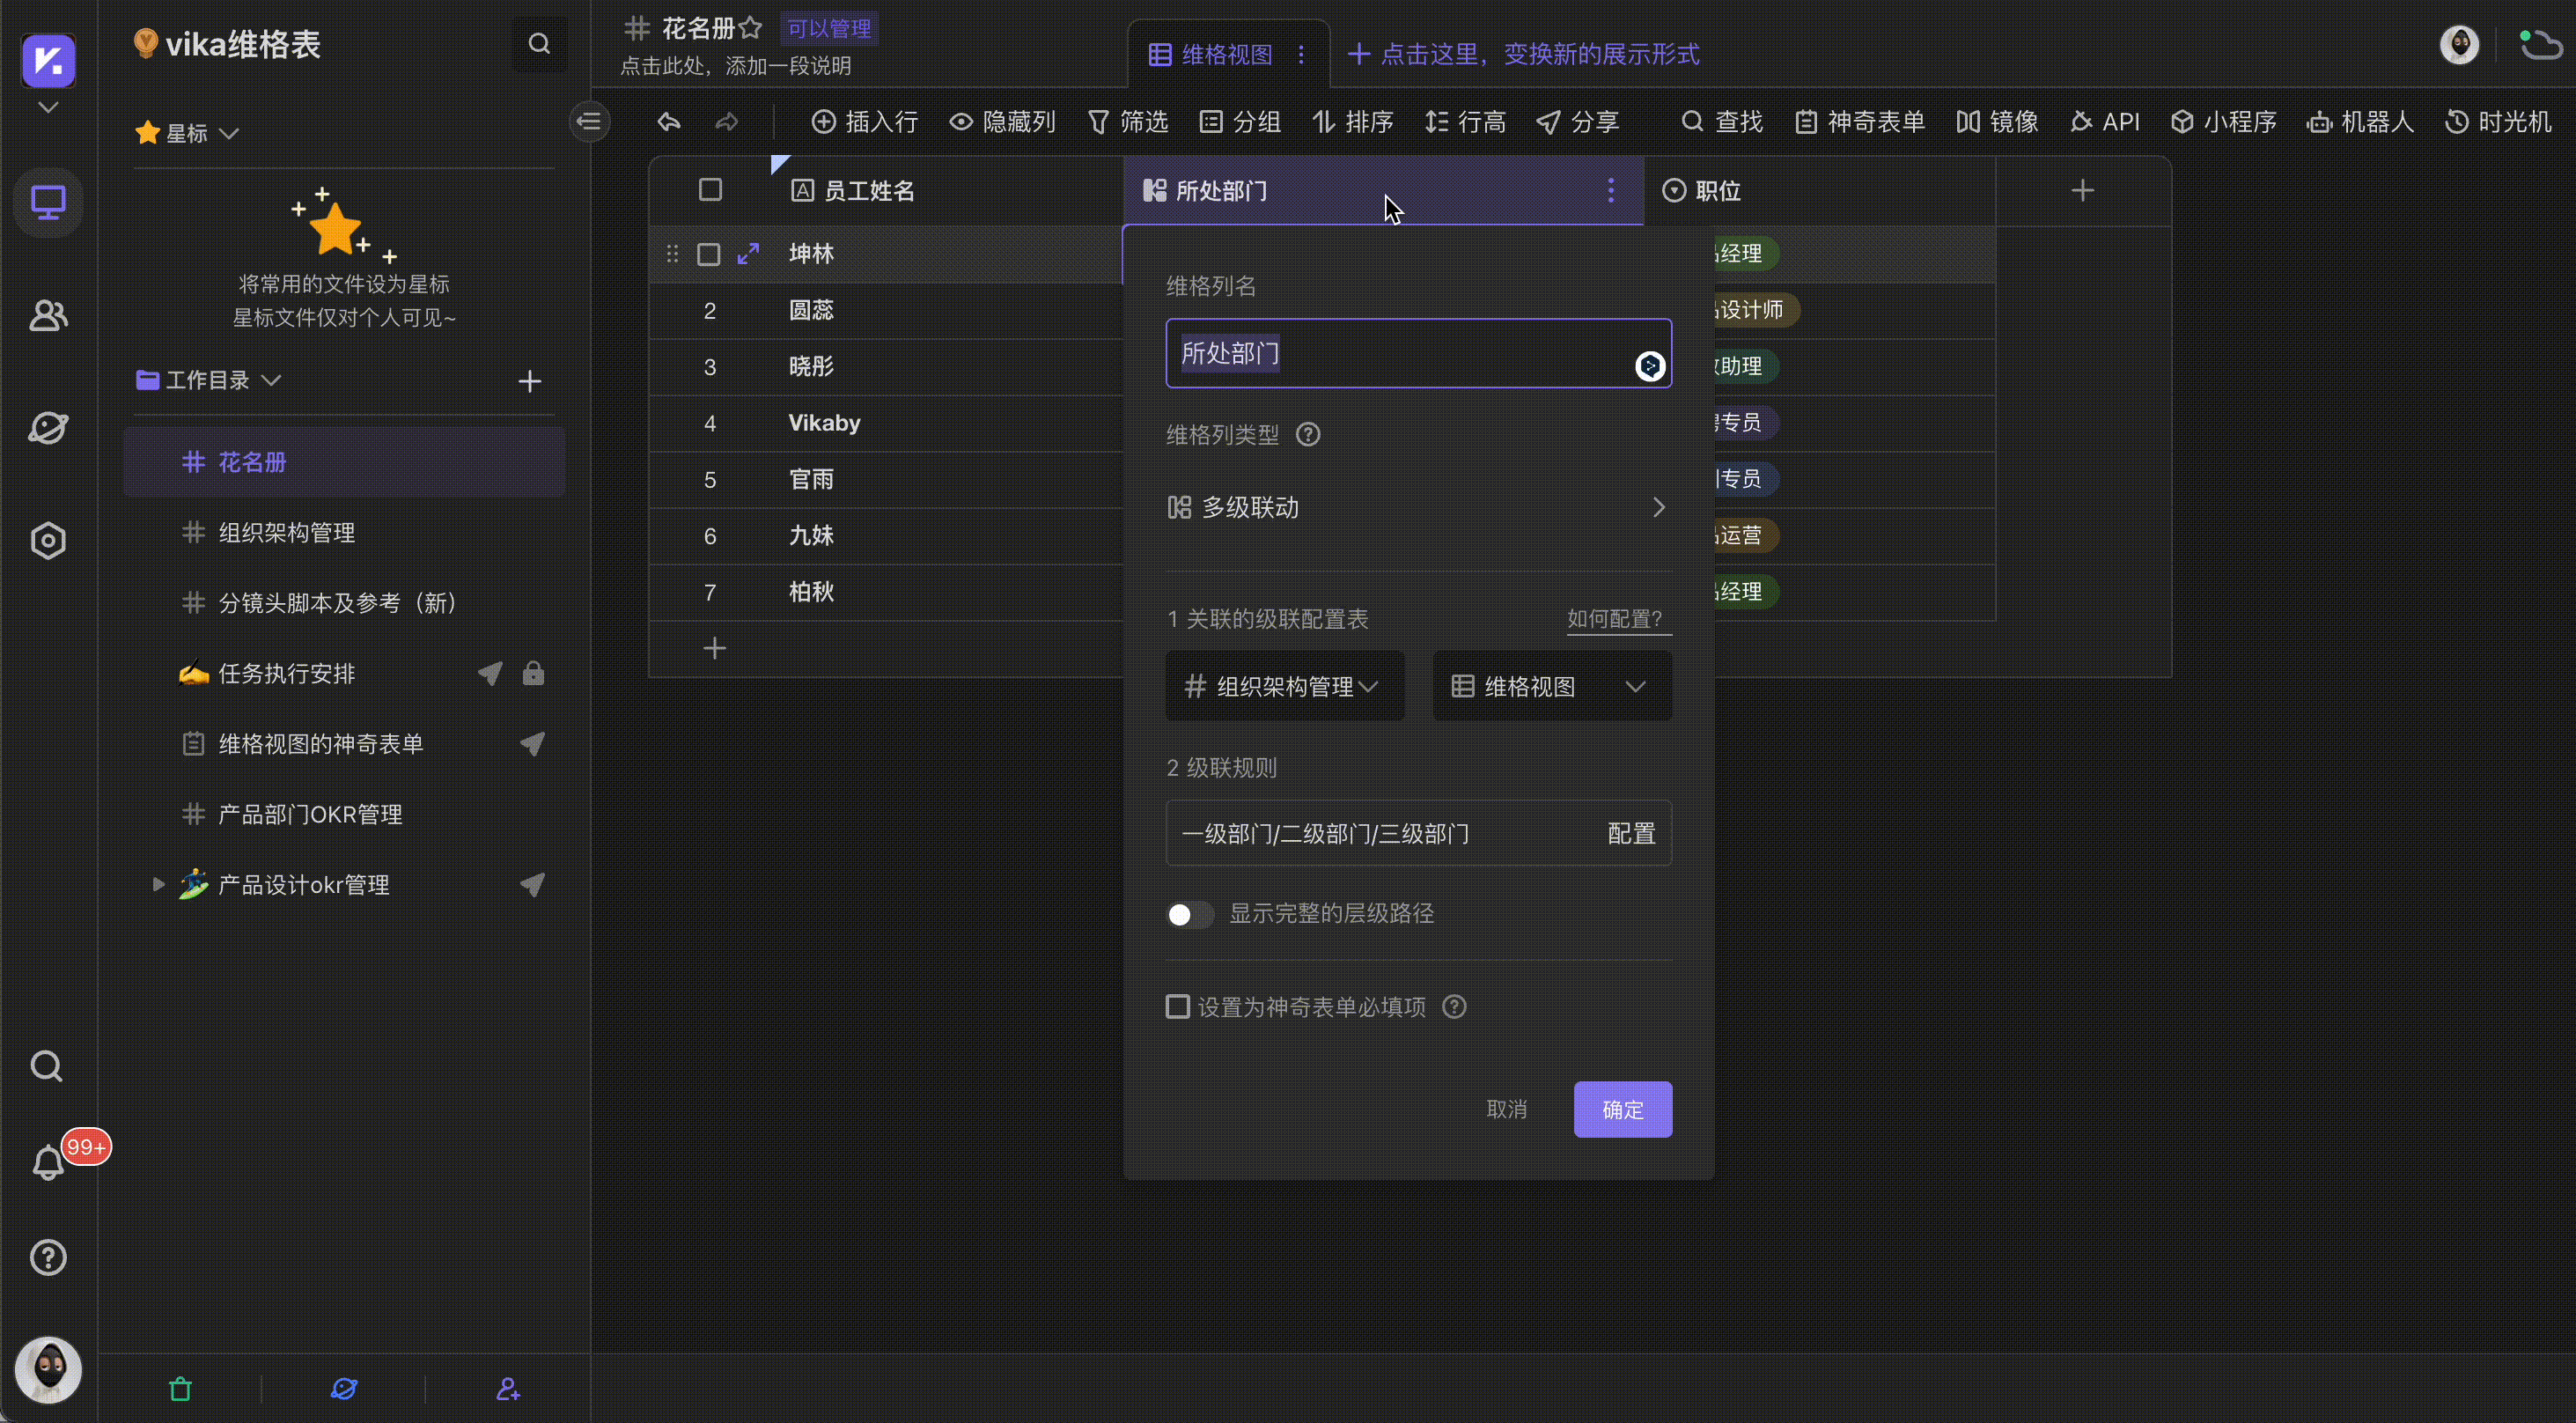Open the 花名册 file in sidebar
Viewport: 2576px width, 1423px height.
point(250,462)
